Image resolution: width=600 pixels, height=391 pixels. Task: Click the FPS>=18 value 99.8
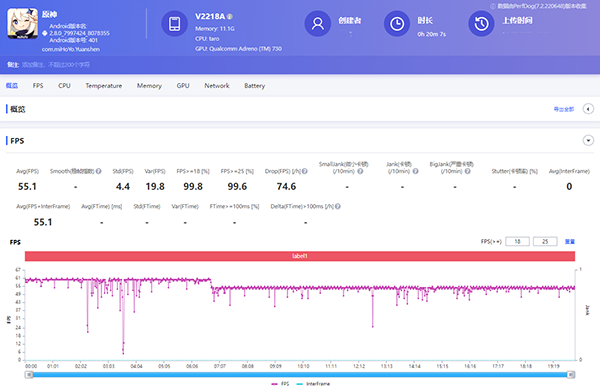pyautogui.click(x=193, y=186)
